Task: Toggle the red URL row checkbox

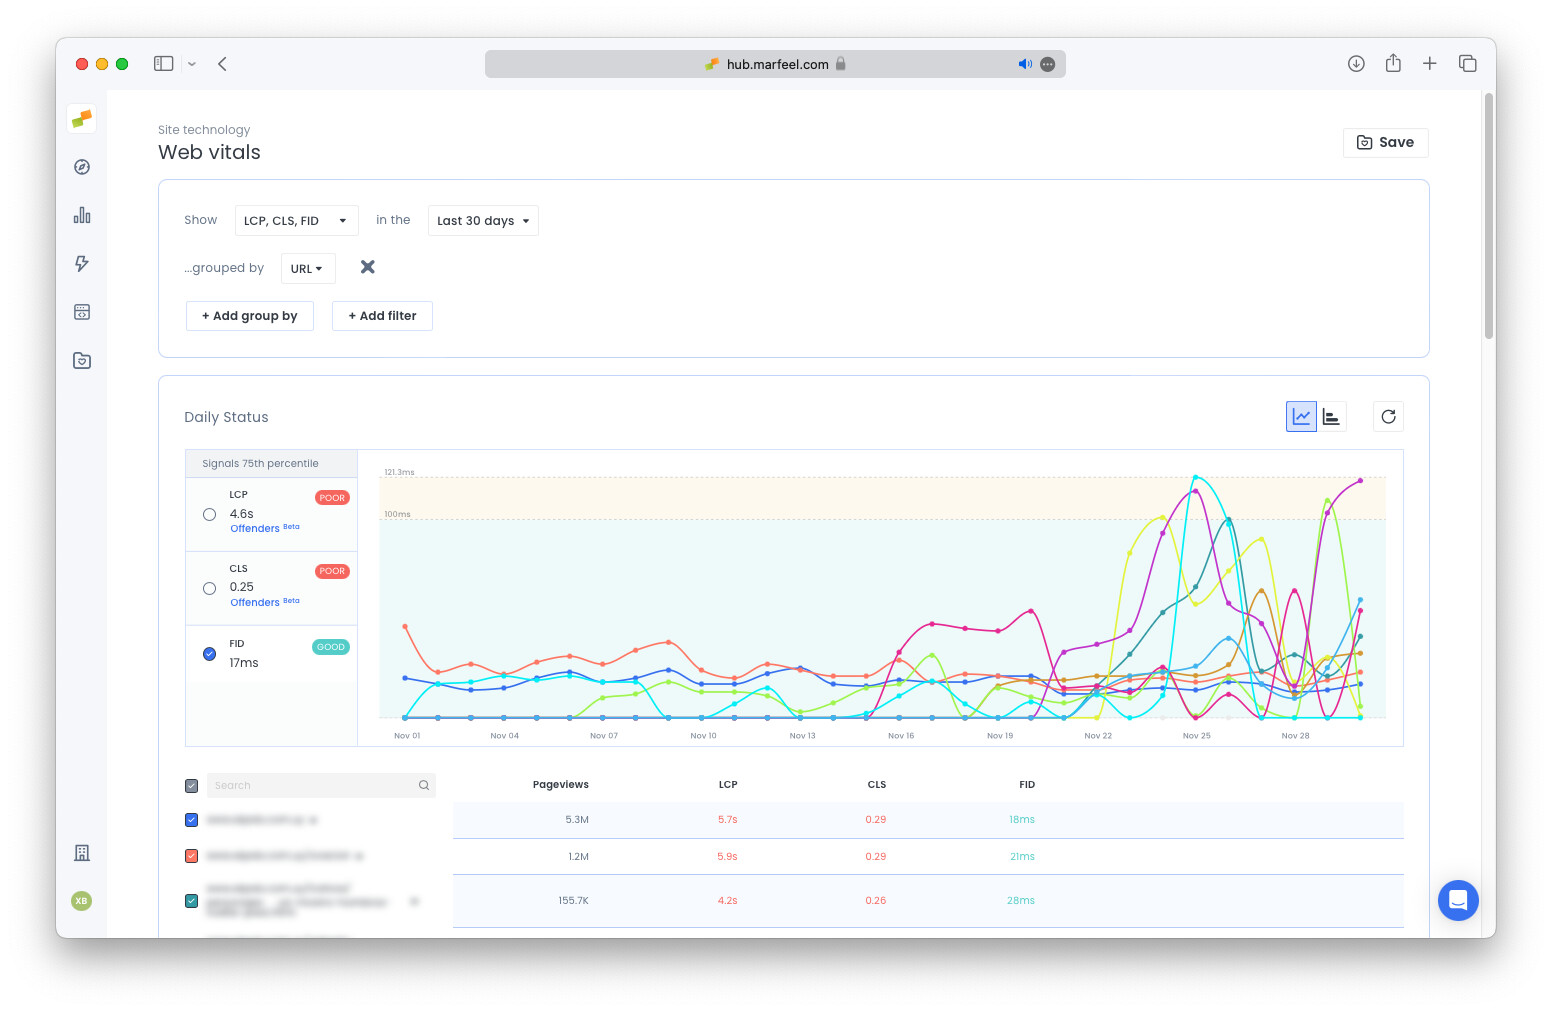Action: [192, 856]
